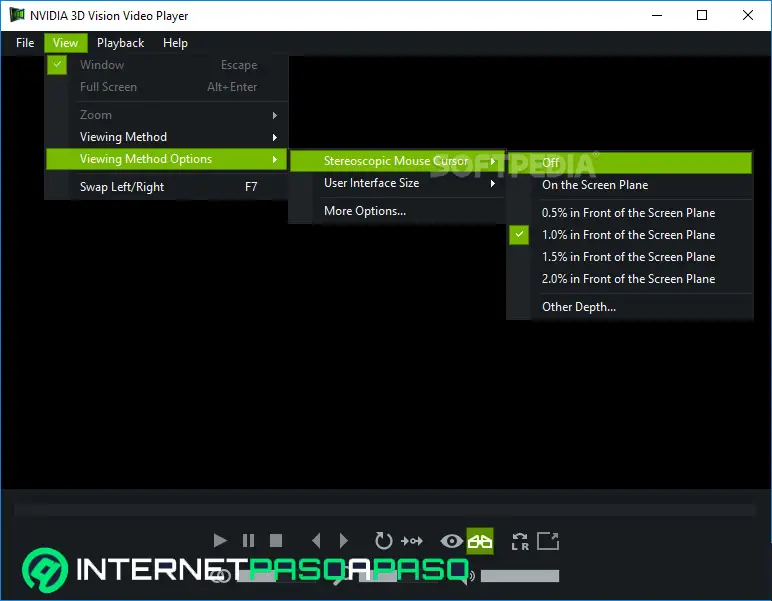This screenshot has height=601, width=772.
Task: Toggle the loop/repeat circular arrow icon
Action: (x=383, y=541)
